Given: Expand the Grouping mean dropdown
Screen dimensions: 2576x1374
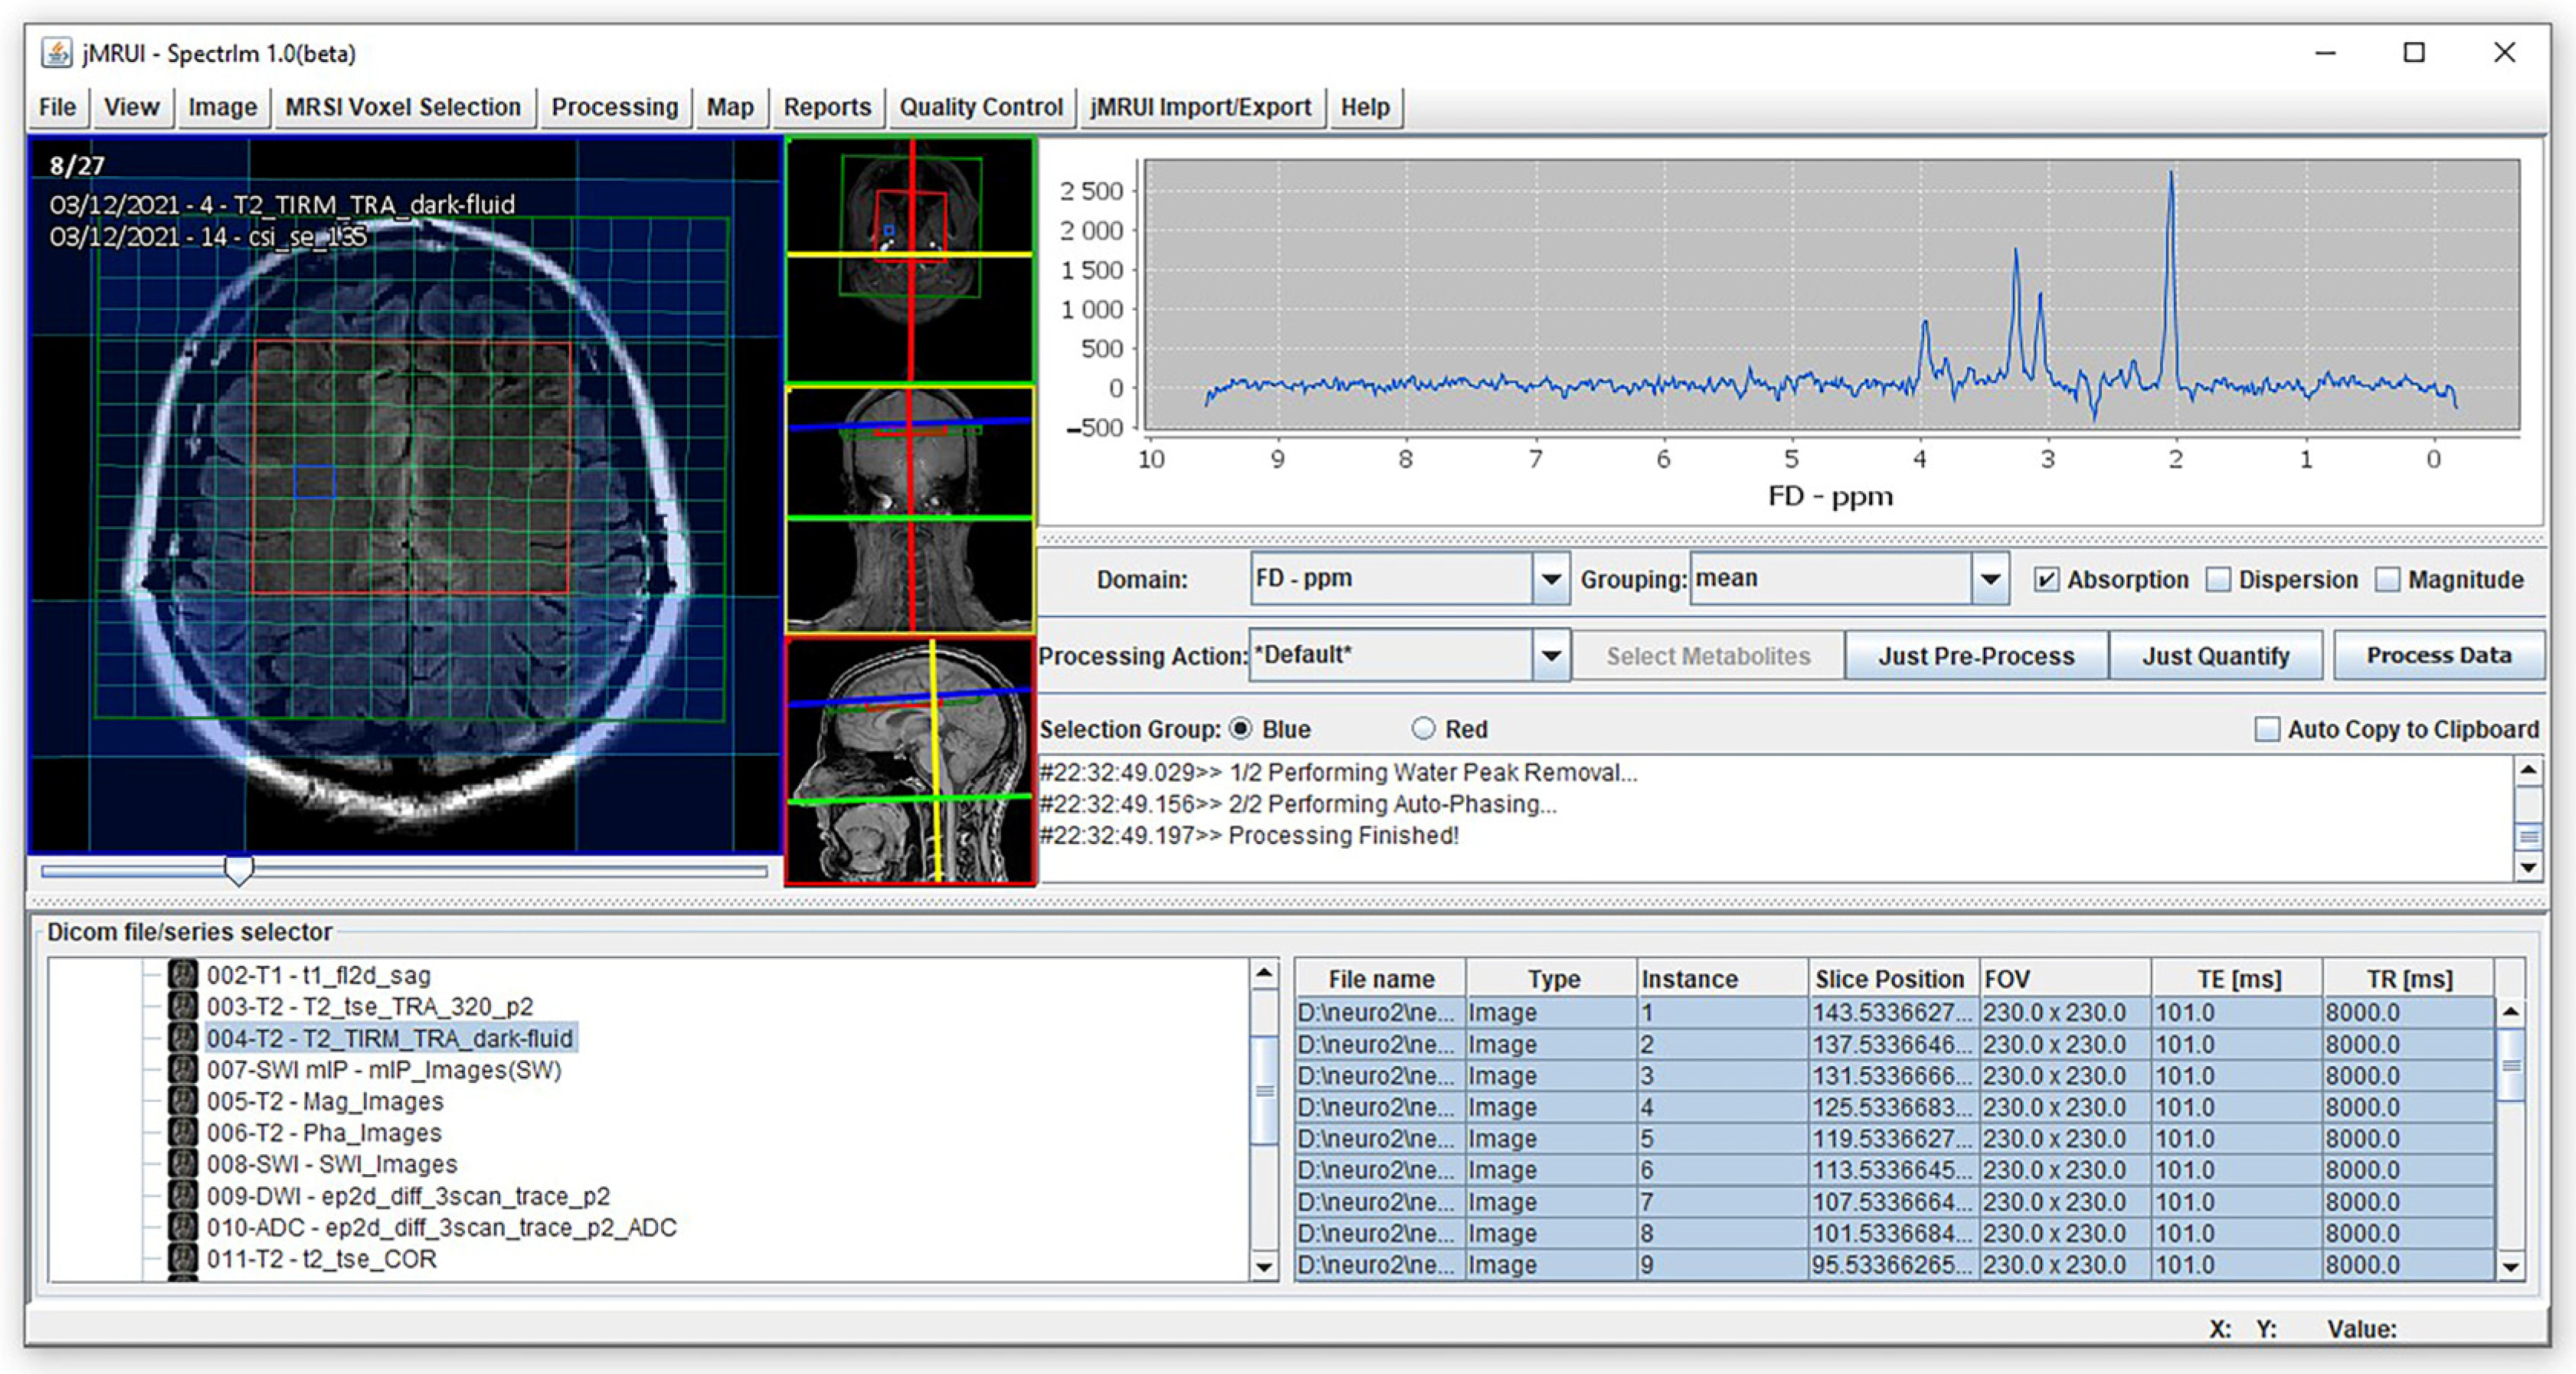Looking at the screenshot, I should 1990,579.
